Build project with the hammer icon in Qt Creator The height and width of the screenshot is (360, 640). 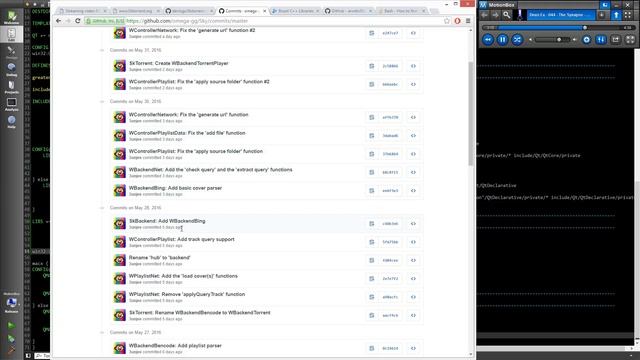11,350
